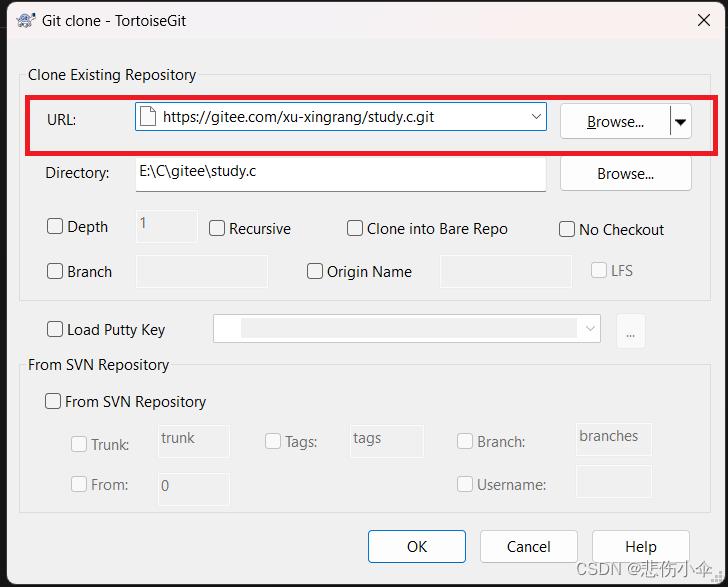This screenshot has width=728, height=587.
Task: Toggle the Tags checkbox
Action: point(273,441)
